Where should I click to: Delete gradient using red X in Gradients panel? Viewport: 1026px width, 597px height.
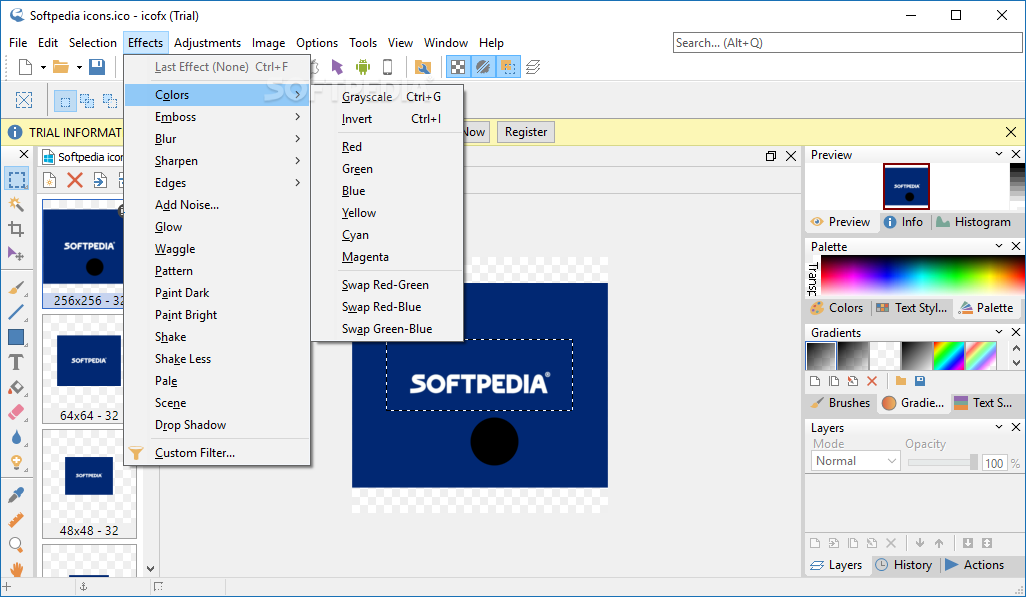tap(872, 381)
